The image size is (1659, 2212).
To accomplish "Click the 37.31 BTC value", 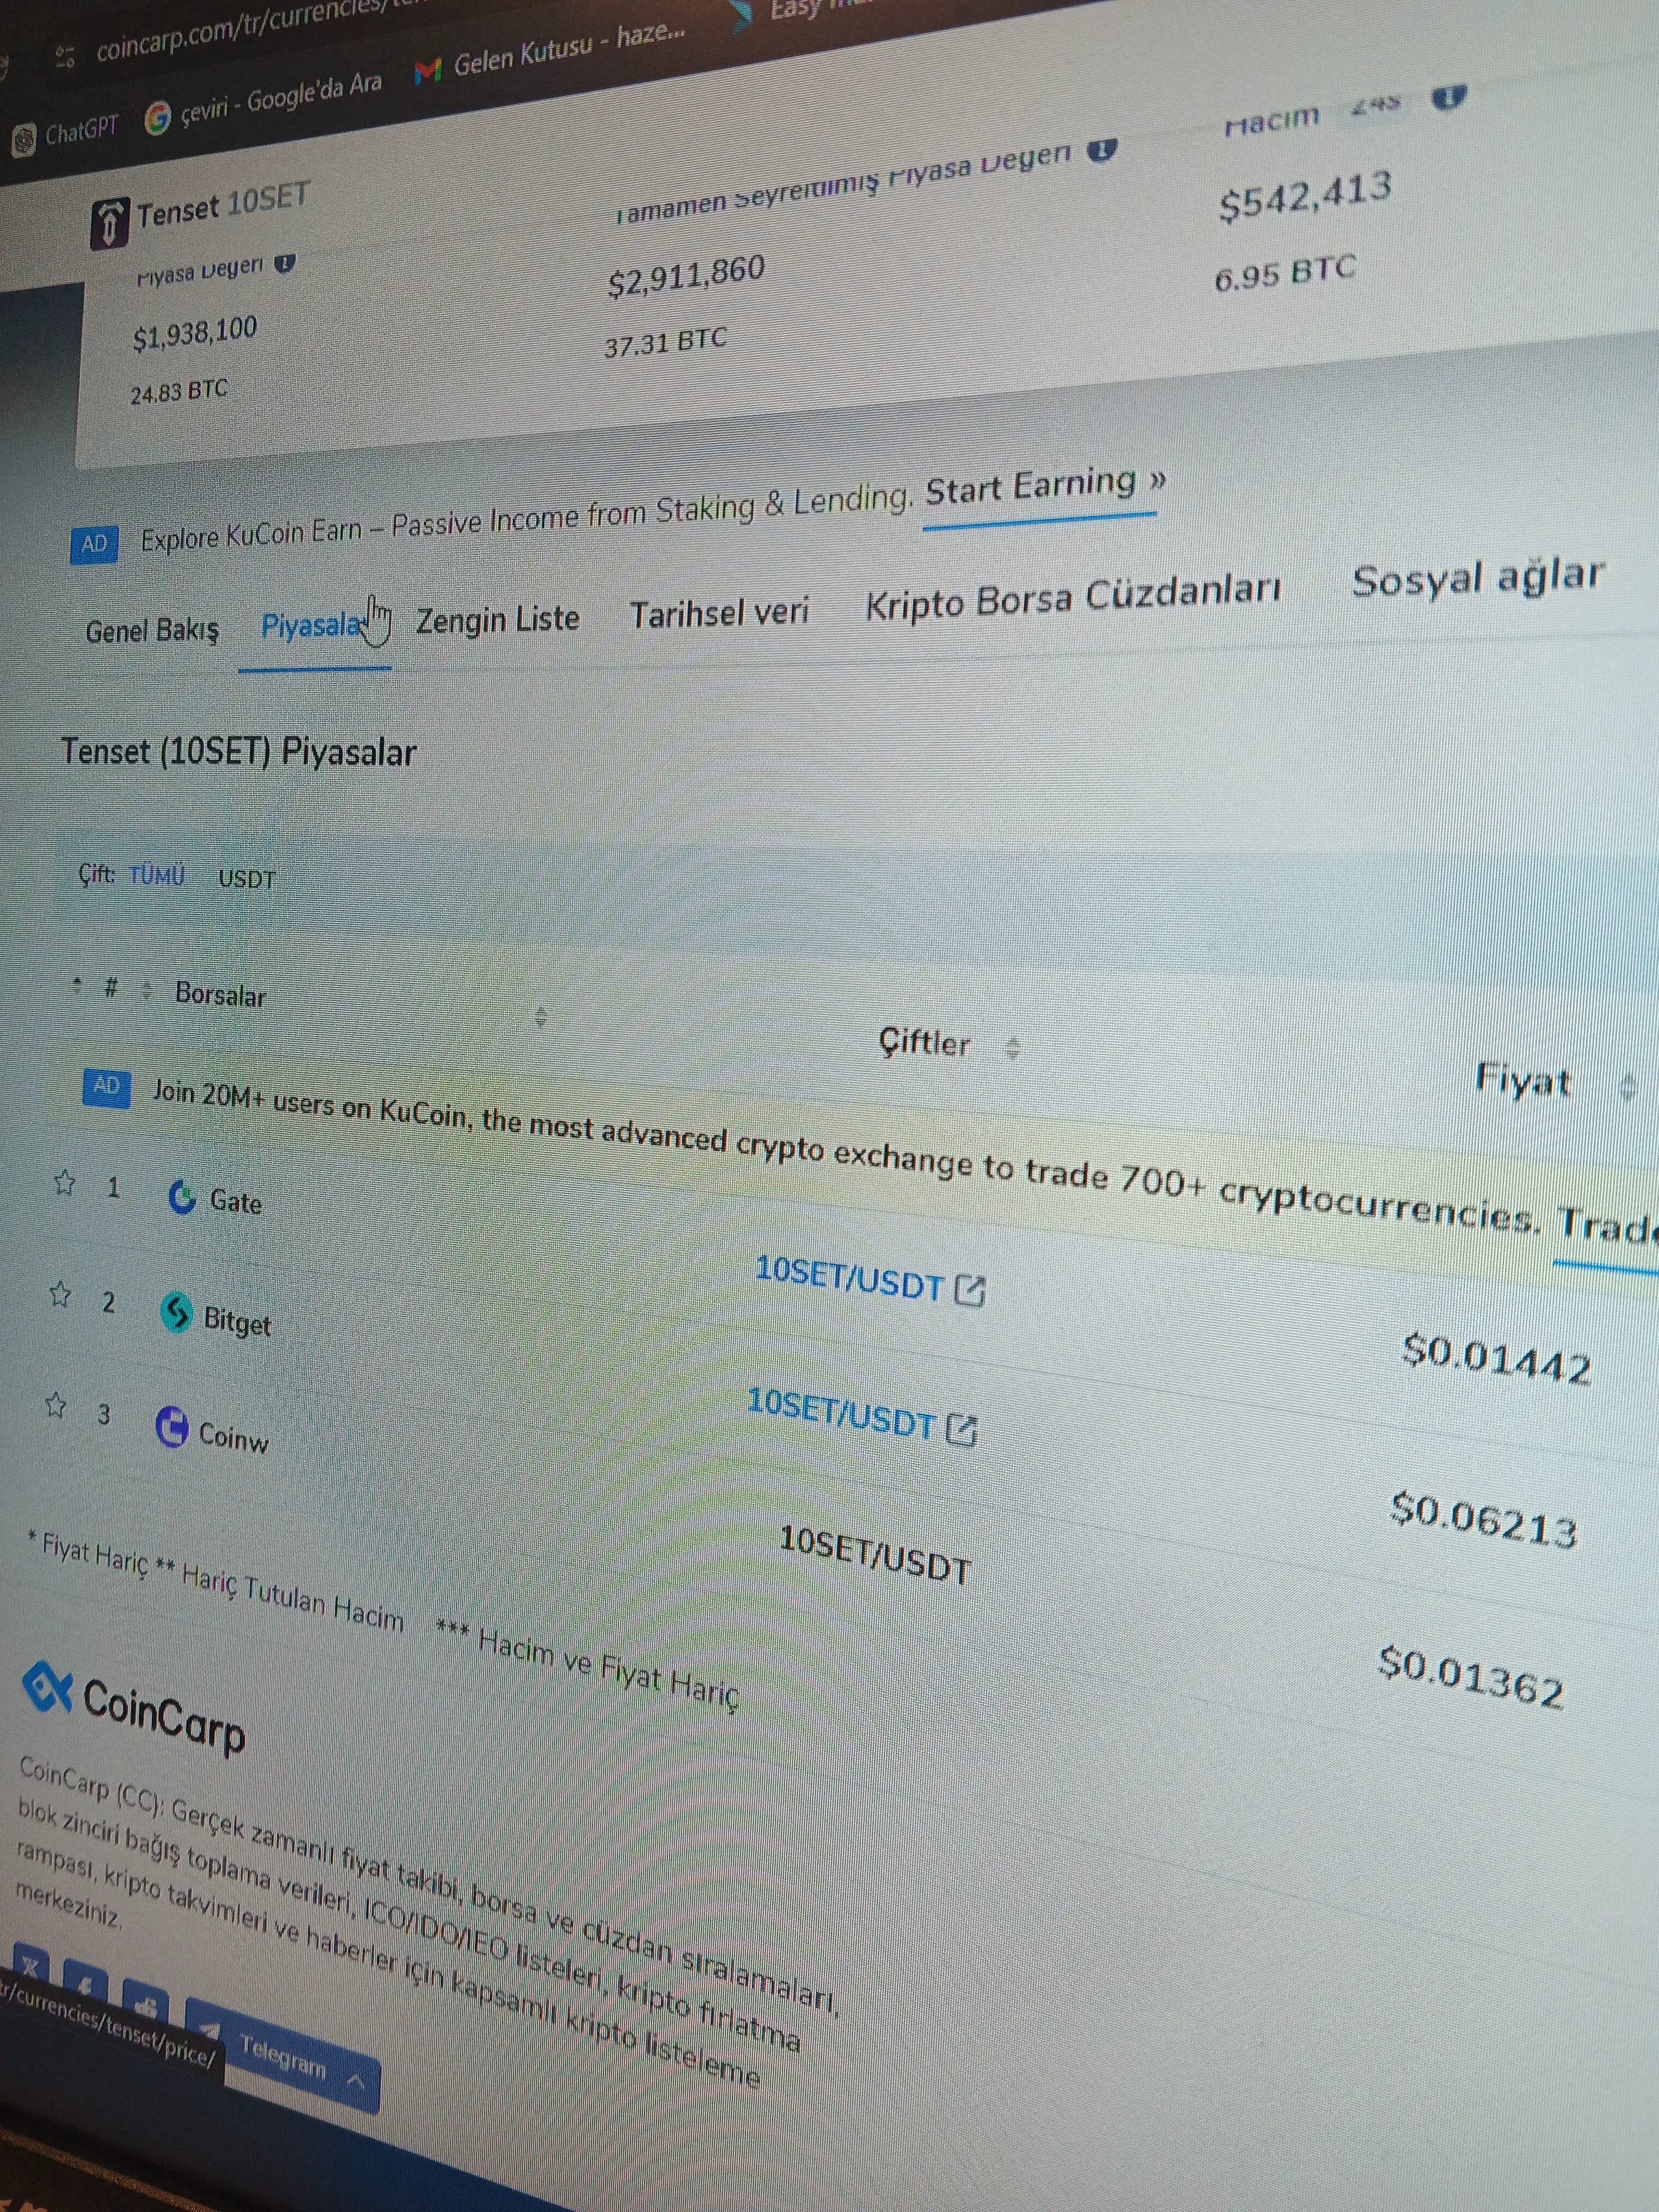I will point(665,343).
